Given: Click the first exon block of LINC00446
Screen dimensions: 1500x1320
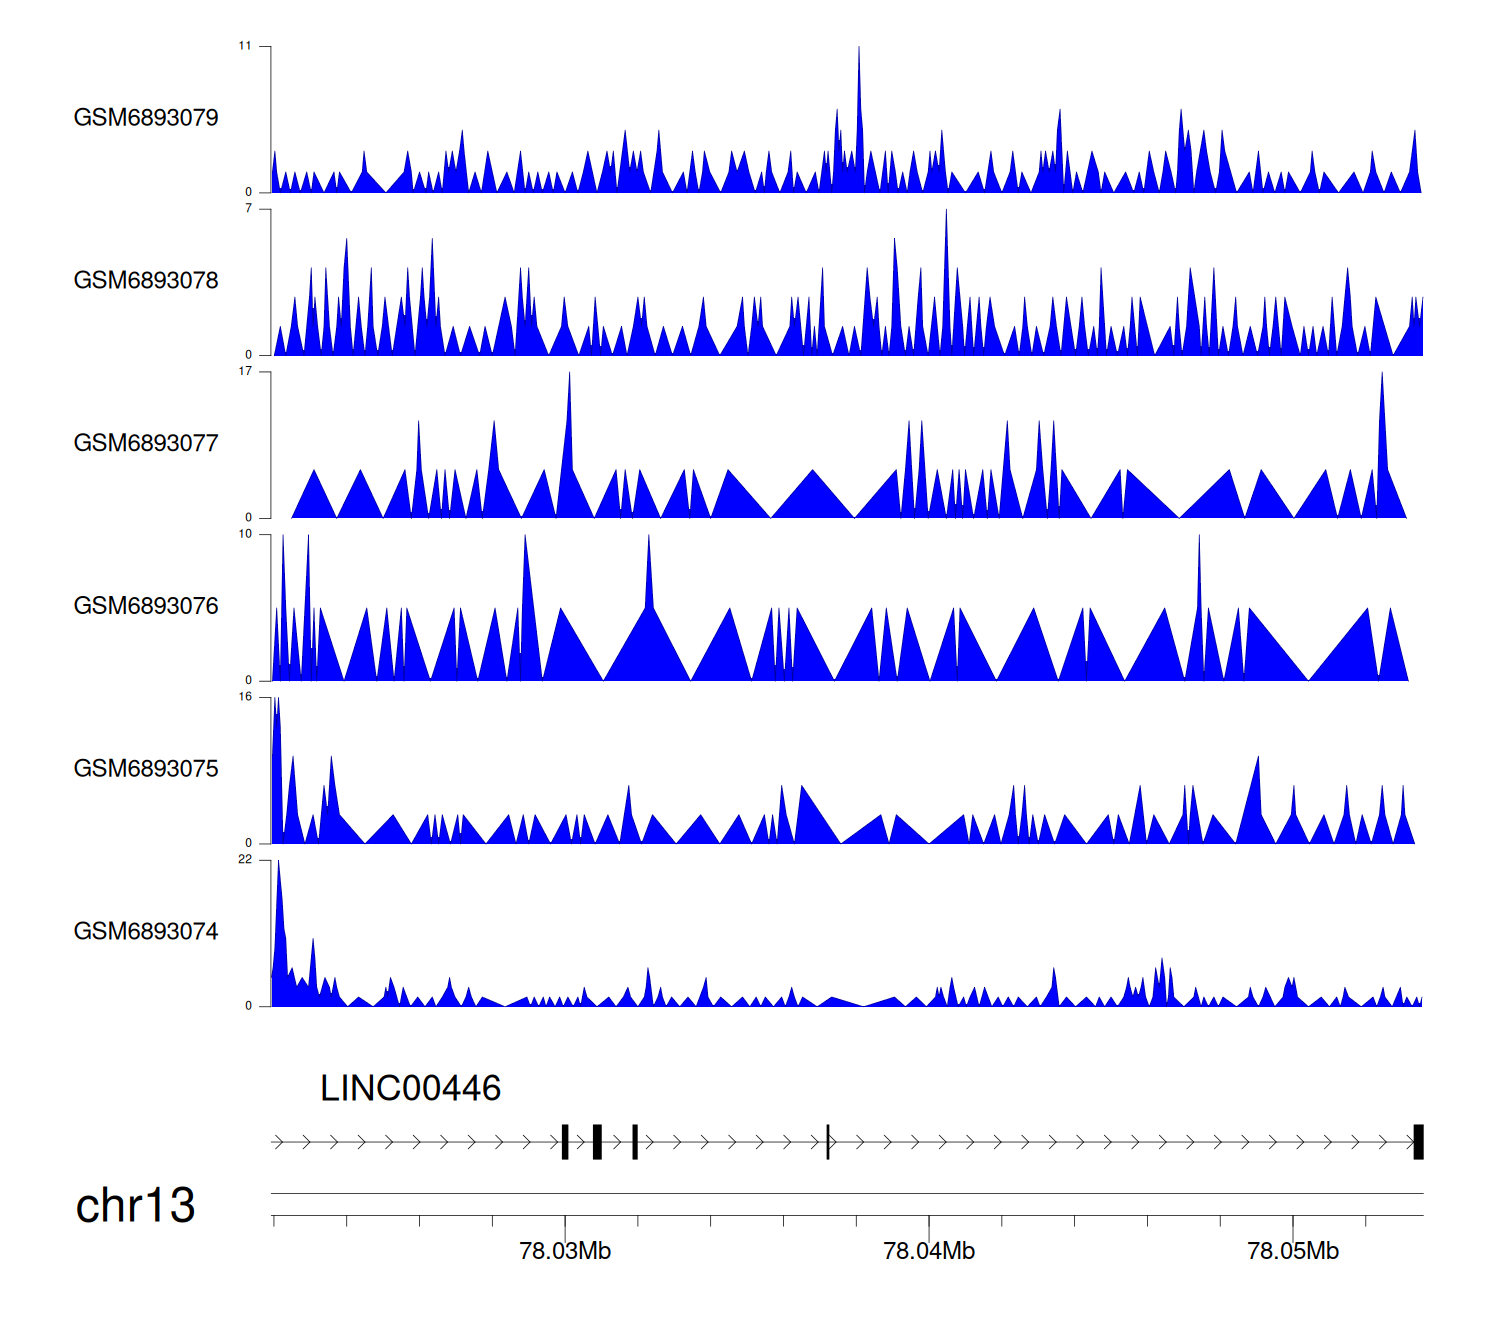Looking at the screenshot, I should point(565,1142).
